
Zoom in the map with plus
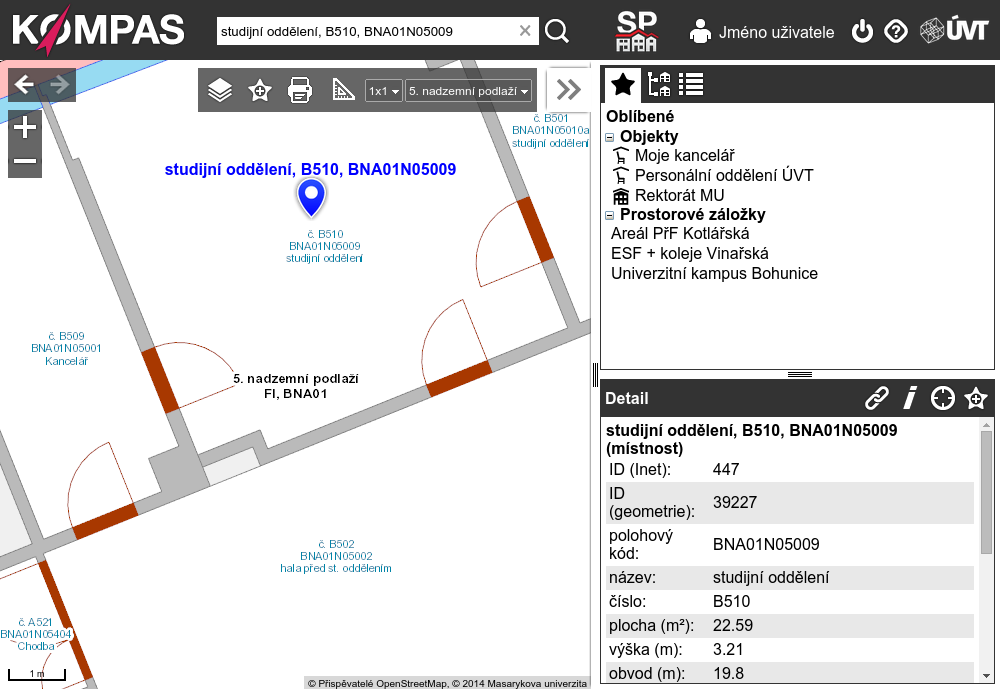pyautogui.click(x=25, y=127)
